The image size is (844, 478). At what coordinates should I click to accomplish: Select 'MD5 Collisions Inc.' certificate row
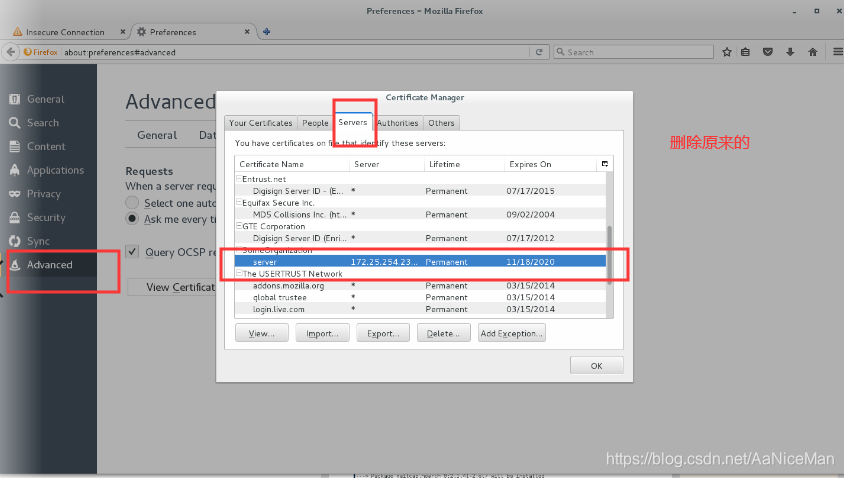point(420,214)
